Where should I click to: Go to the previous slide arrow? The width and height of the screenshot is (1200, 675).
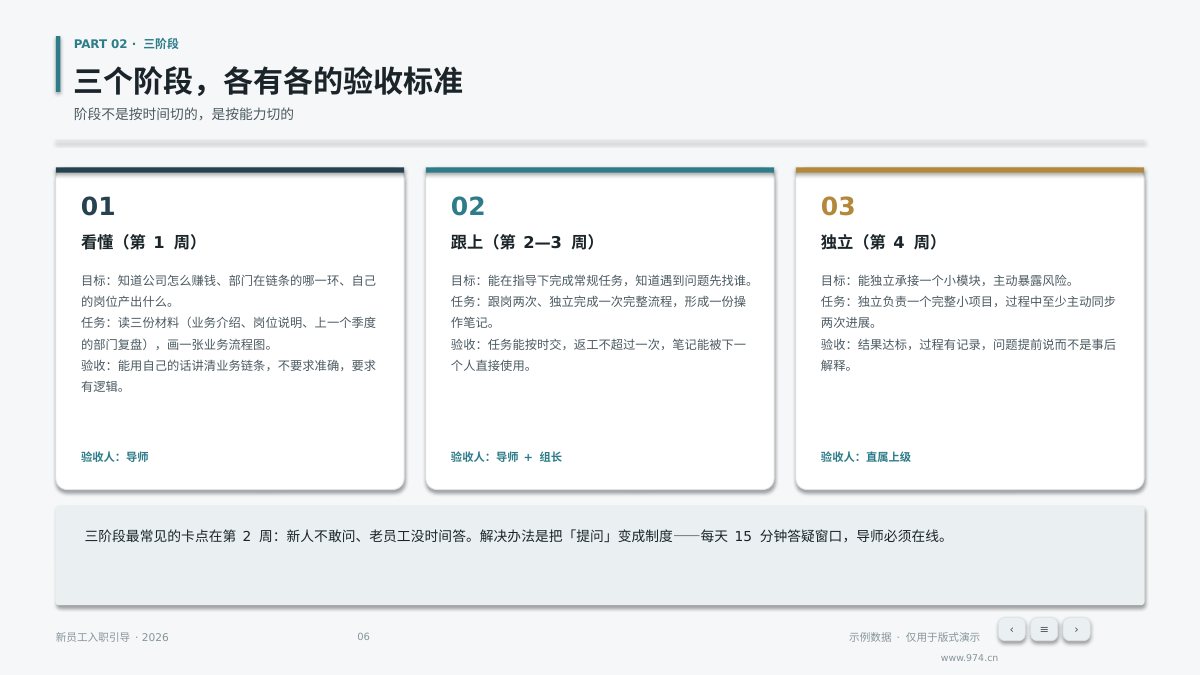1011,629
